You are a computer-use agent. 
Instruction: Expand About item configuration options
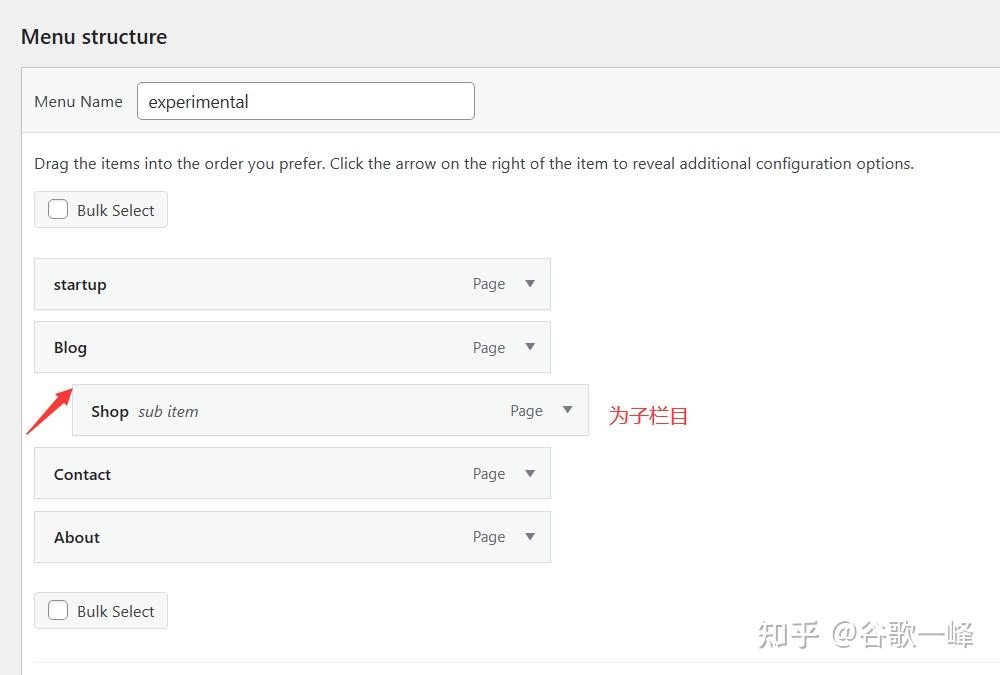[x=530, y=537]
